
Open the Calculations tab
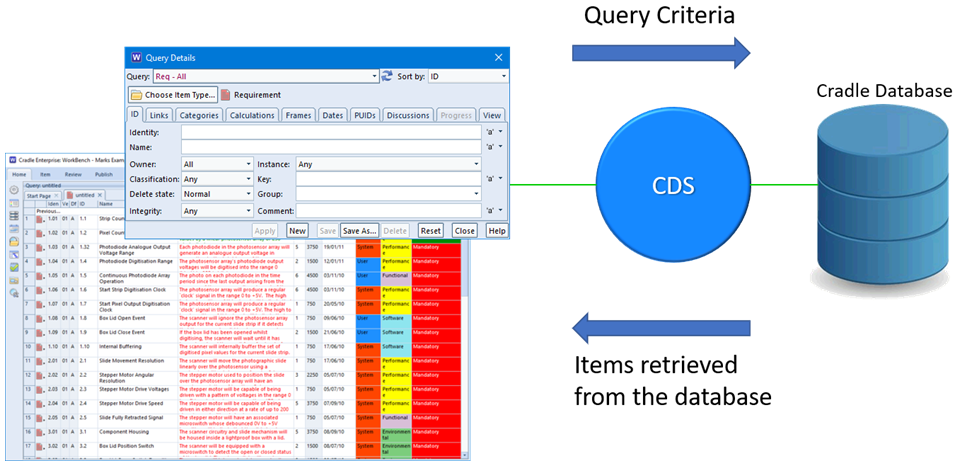coord(252,115)
